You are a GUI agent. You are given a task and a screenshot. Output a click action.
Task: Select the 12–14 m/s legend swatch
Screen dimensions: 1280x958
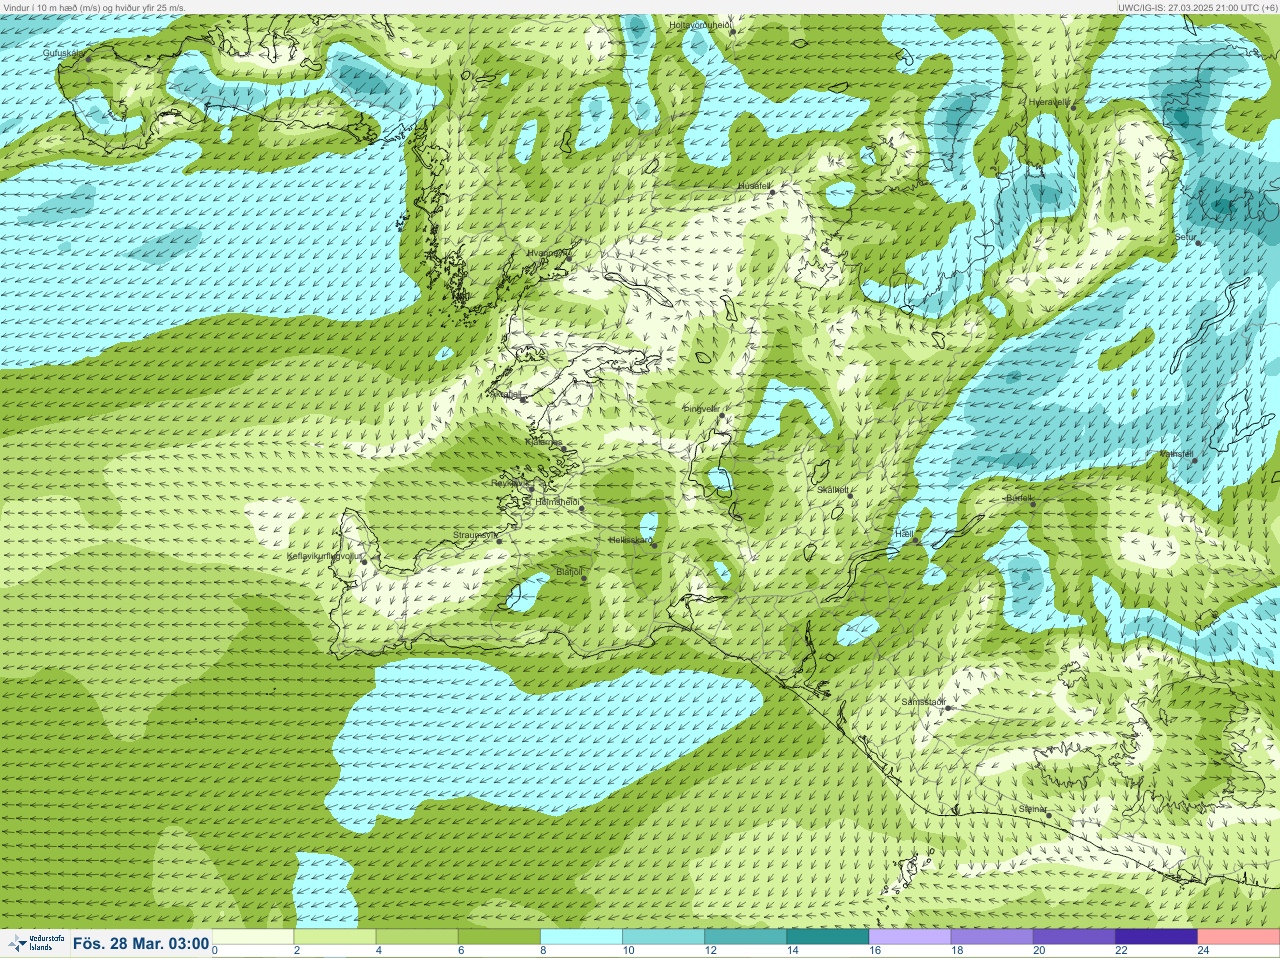(745, 937)
